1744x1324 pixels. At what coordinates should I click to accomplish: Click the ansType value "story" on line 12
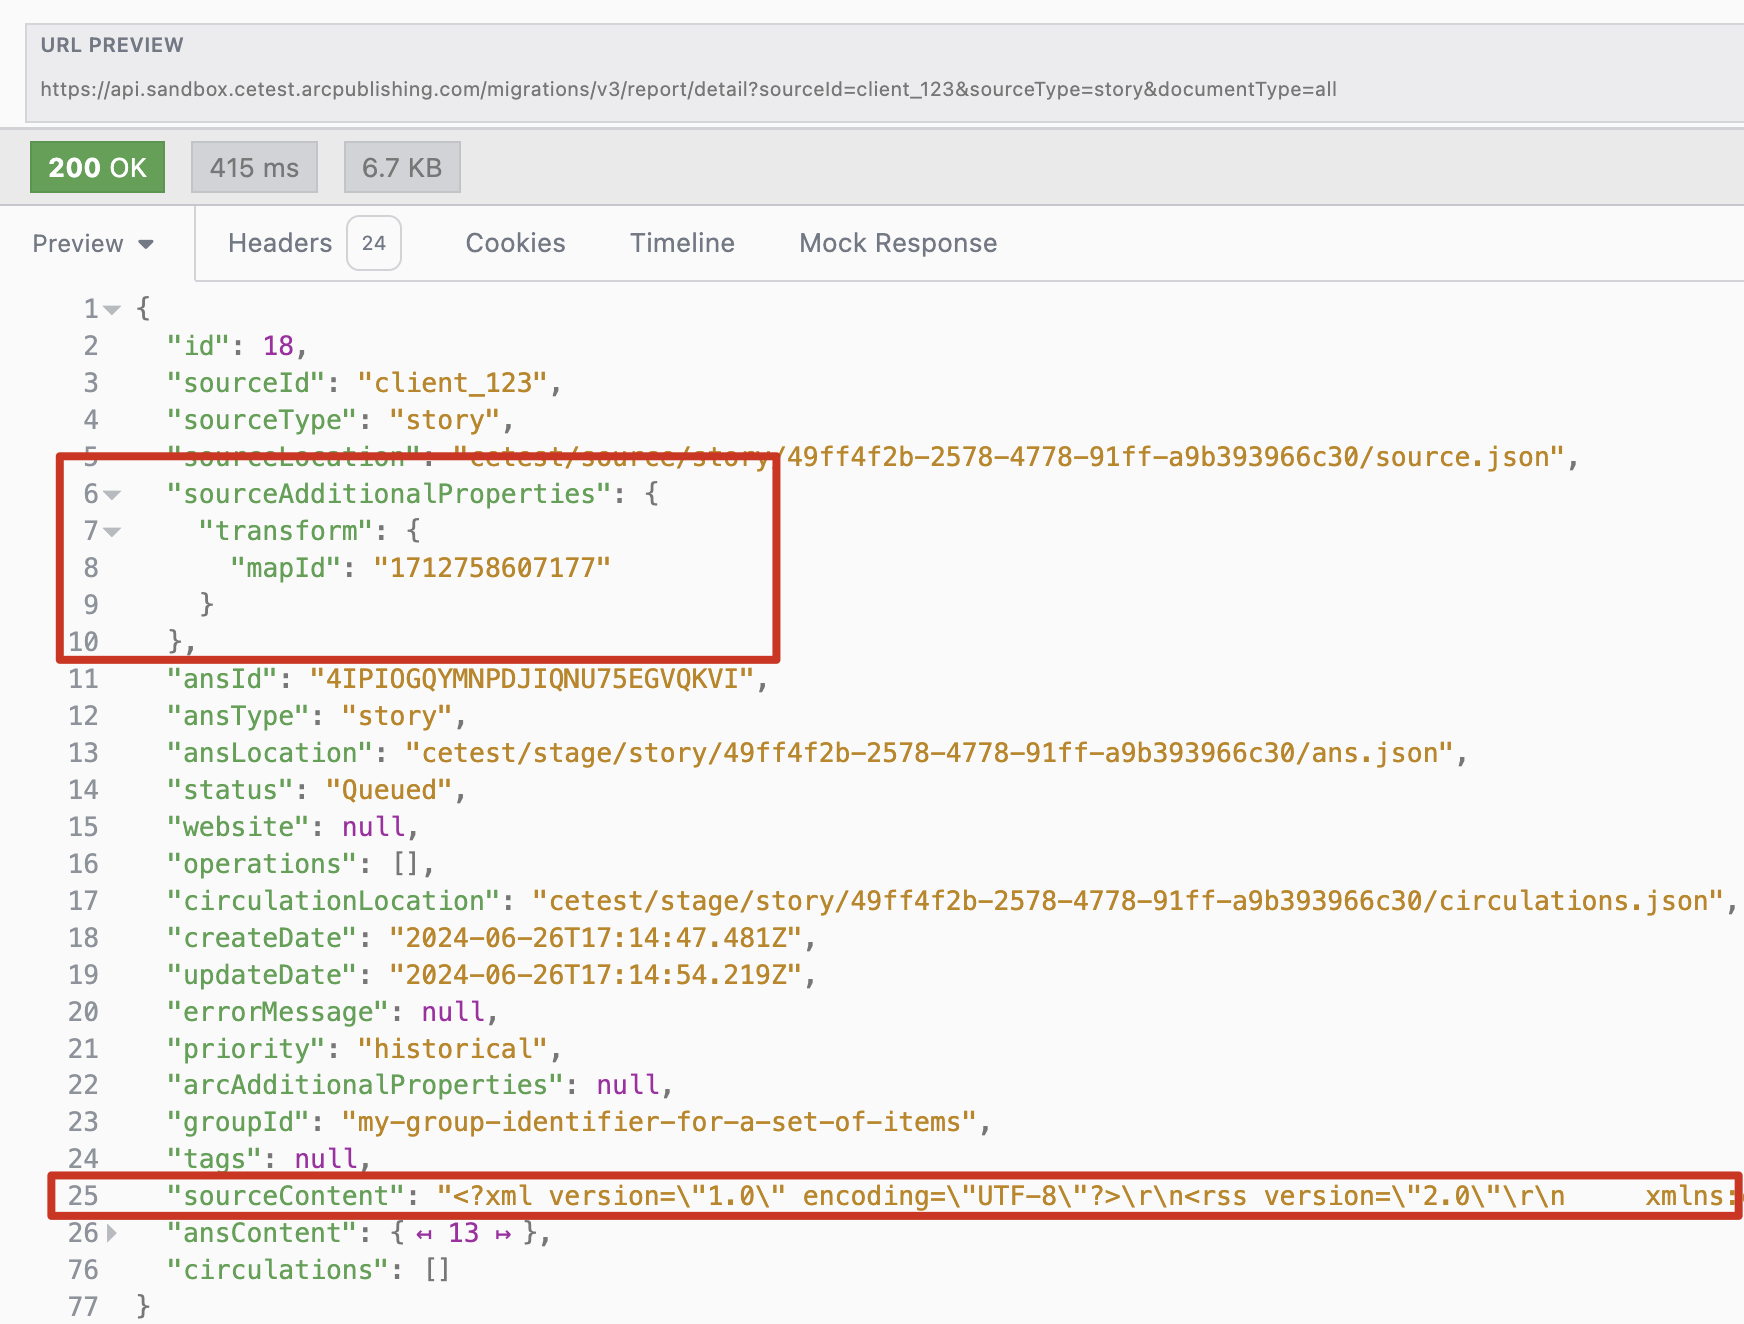tap(397, 716)
